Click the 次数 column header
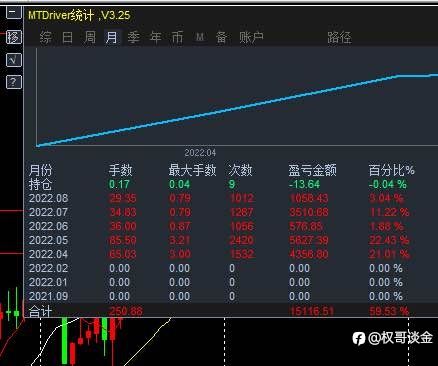 point(240,170)
